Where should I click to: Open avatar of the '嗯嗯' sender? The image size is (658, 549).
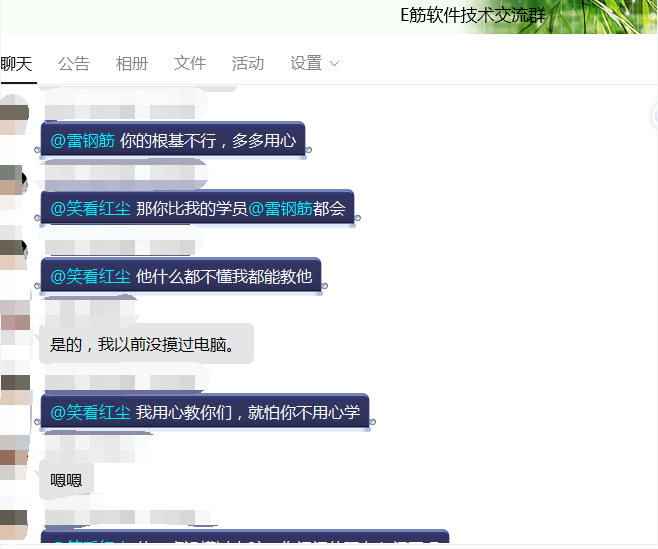click(x=14, y=457)
